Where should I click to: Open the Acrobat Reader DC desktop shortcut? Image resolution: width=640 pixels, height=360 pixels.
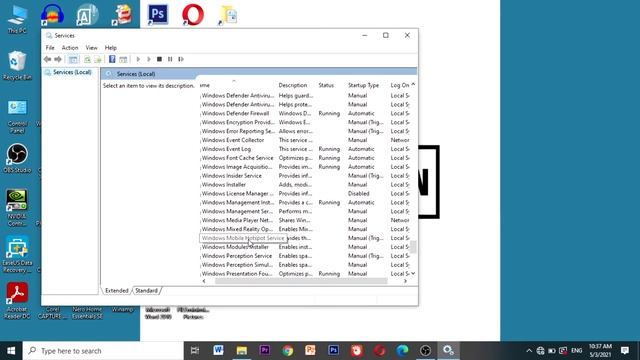(17, 300)
